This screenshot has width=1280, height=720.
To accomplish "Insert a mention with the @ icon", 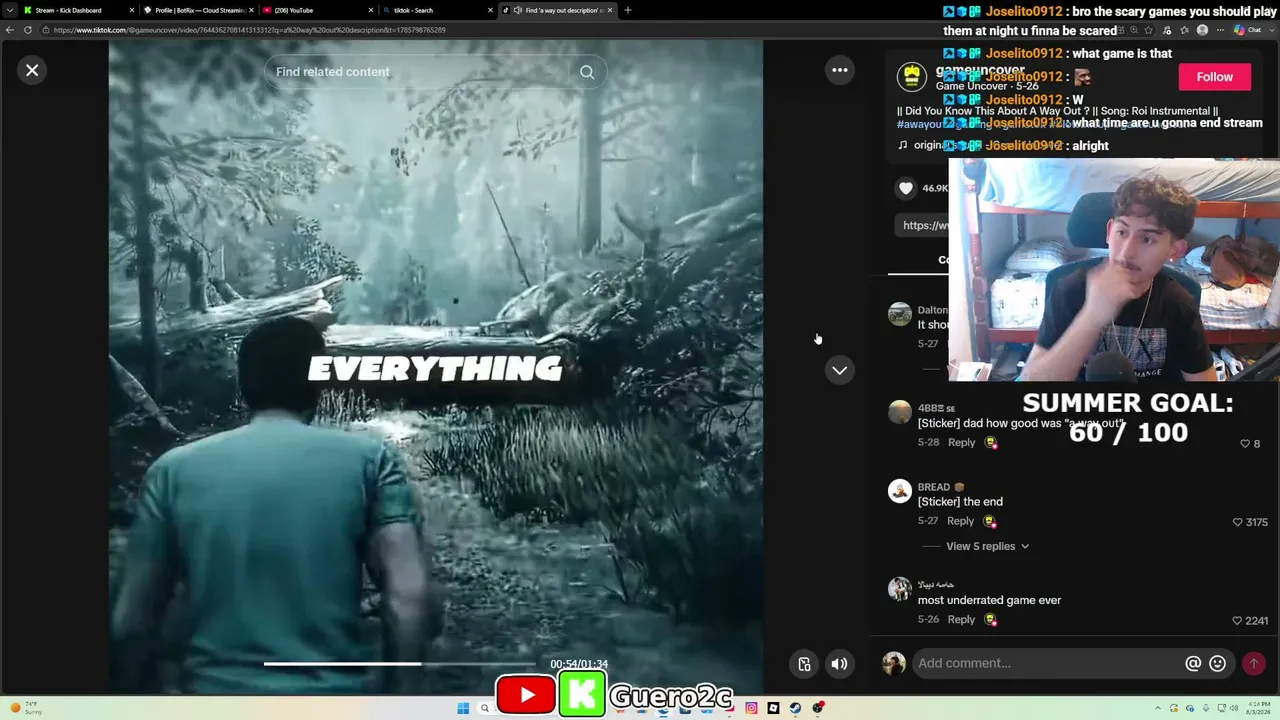I will [x=1193, y=663].
